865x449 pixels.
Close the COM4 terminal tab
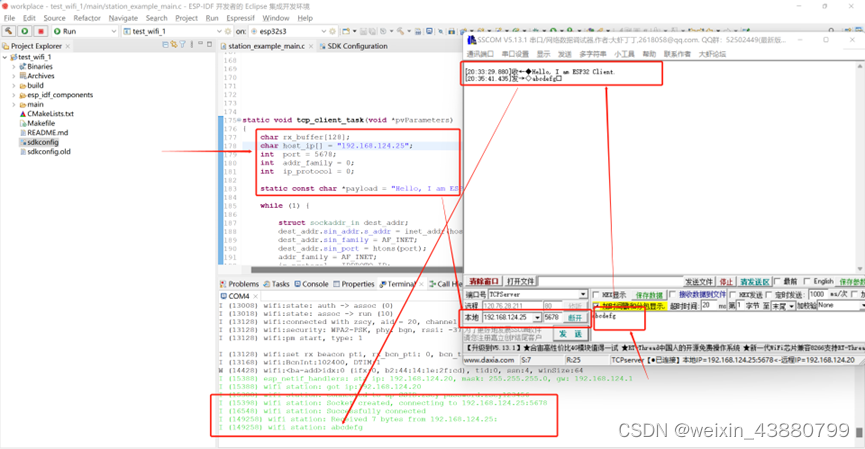pyautogui.click(x=255, y=296)
